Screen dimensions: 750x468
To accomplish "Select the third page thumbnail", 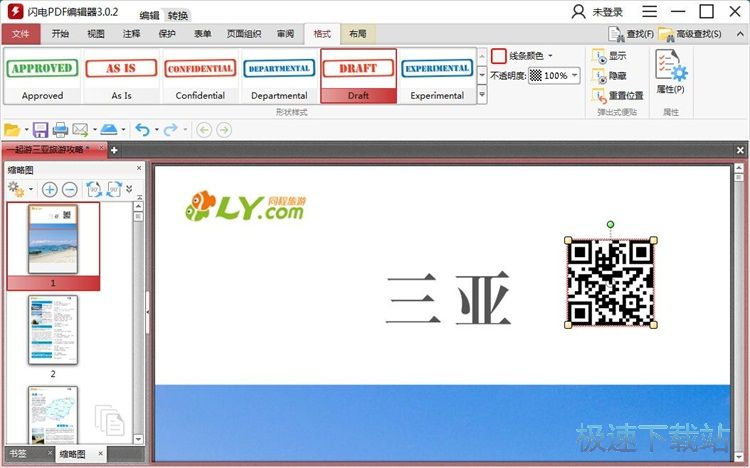I will pos(53,415).
